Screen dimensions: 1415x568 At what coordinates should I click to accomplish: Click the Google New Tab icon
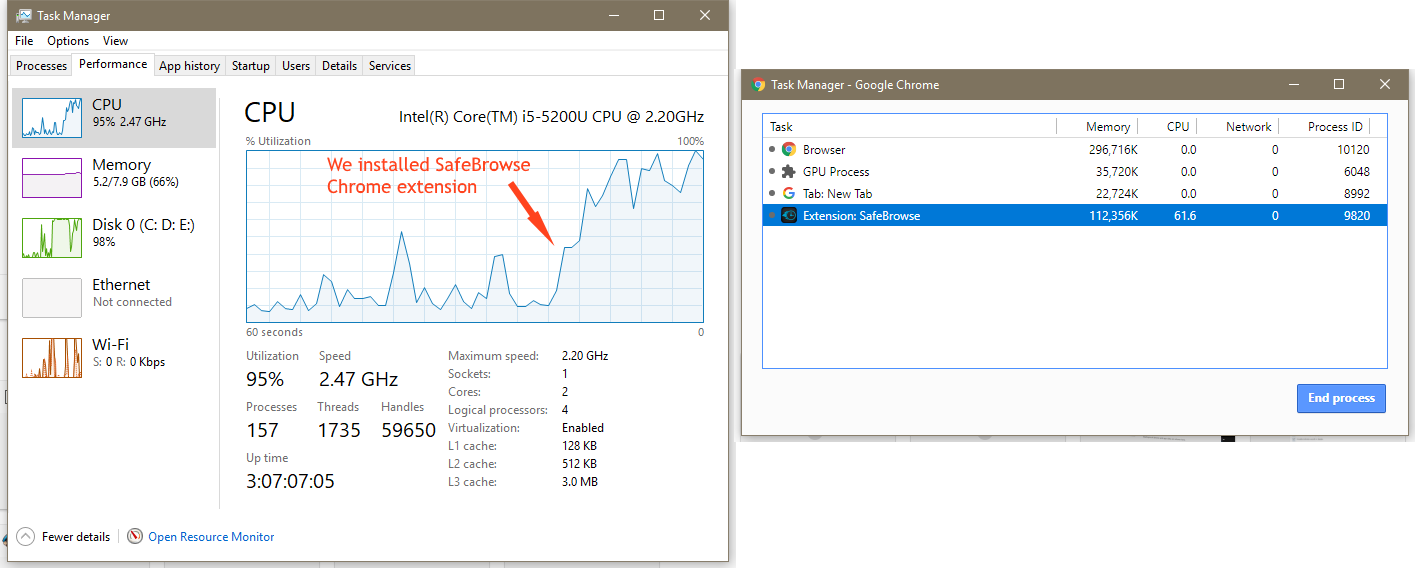pos(789,194)
